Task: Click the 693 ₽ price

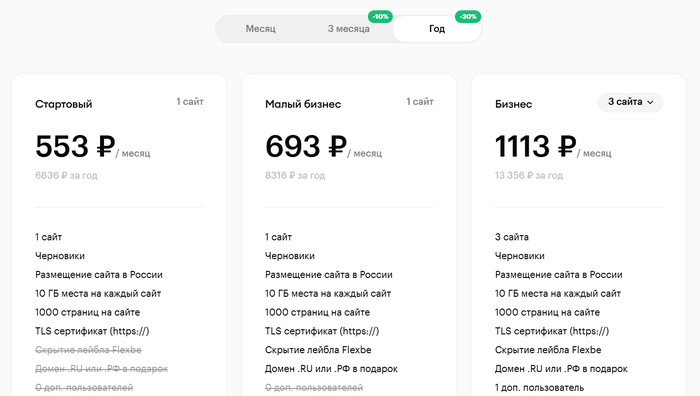Action: pos(306,146)
